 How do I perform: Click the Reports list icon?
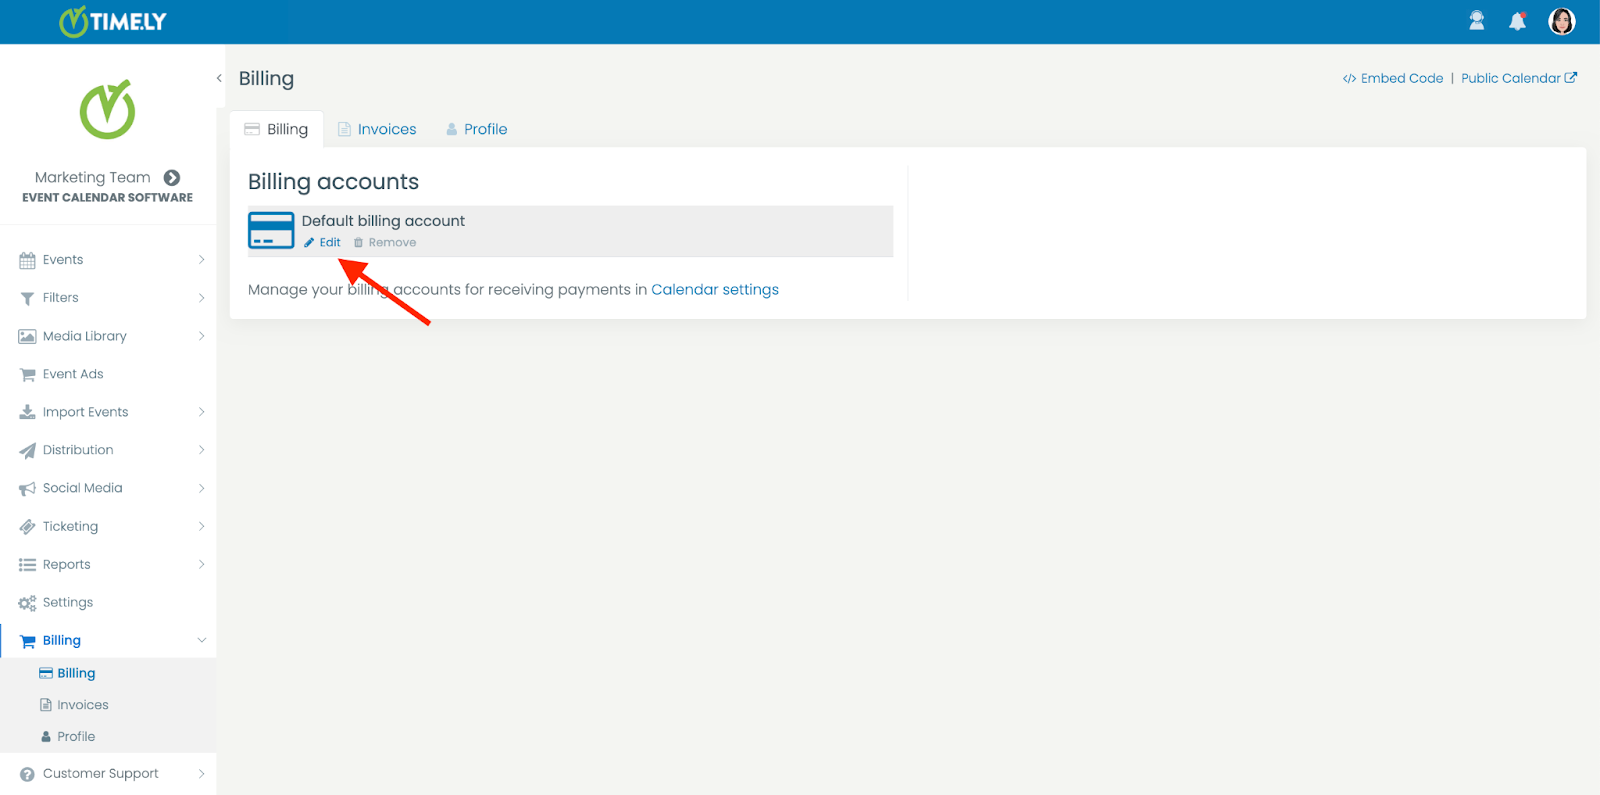(x=27, y=565)
